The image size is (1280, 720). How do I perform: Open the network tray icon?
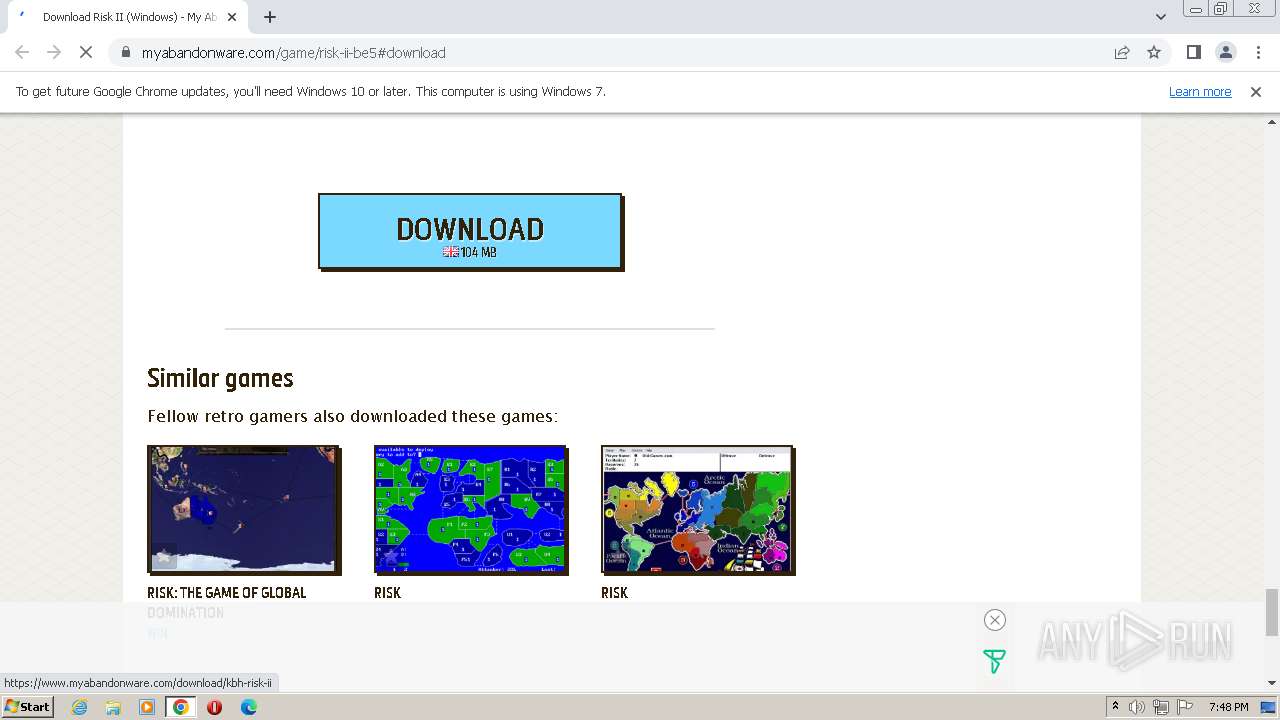1161,707
